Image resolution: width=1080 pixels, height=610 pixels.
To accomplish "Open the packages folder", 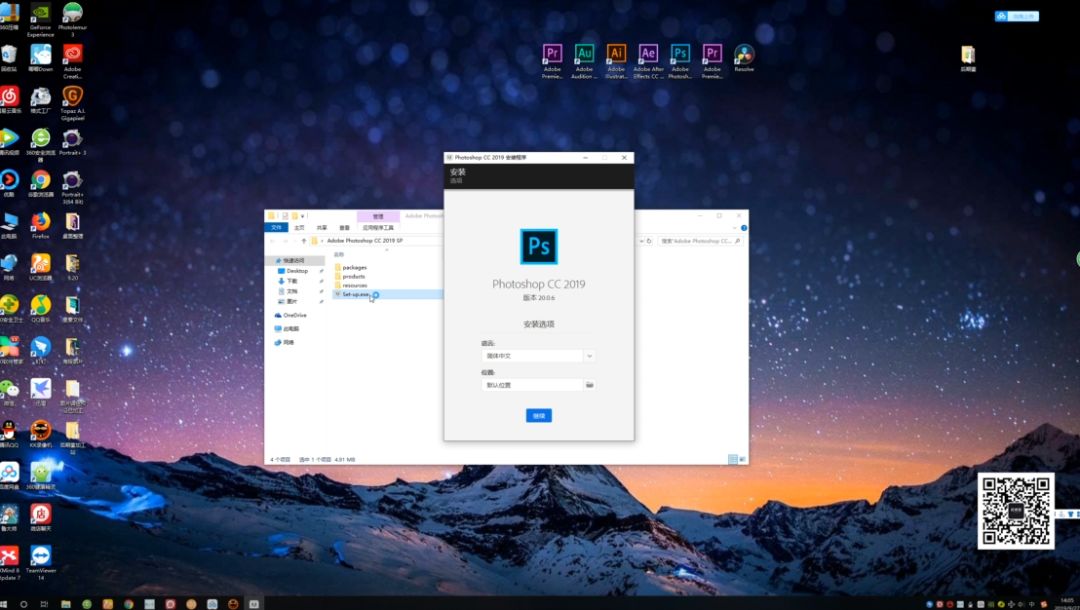I will [x=355, y=267].
